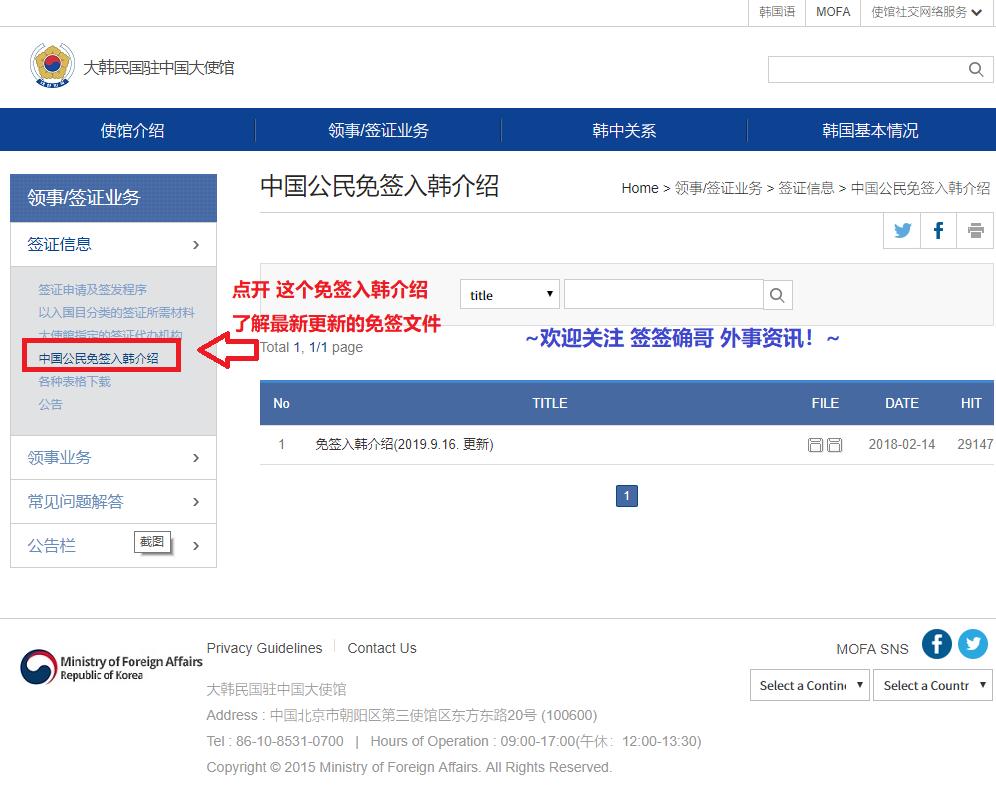Click the MOFA SNS Twitter icon in the footer
The height and width of the screenshot is (794, 996).
pos(972,644)
